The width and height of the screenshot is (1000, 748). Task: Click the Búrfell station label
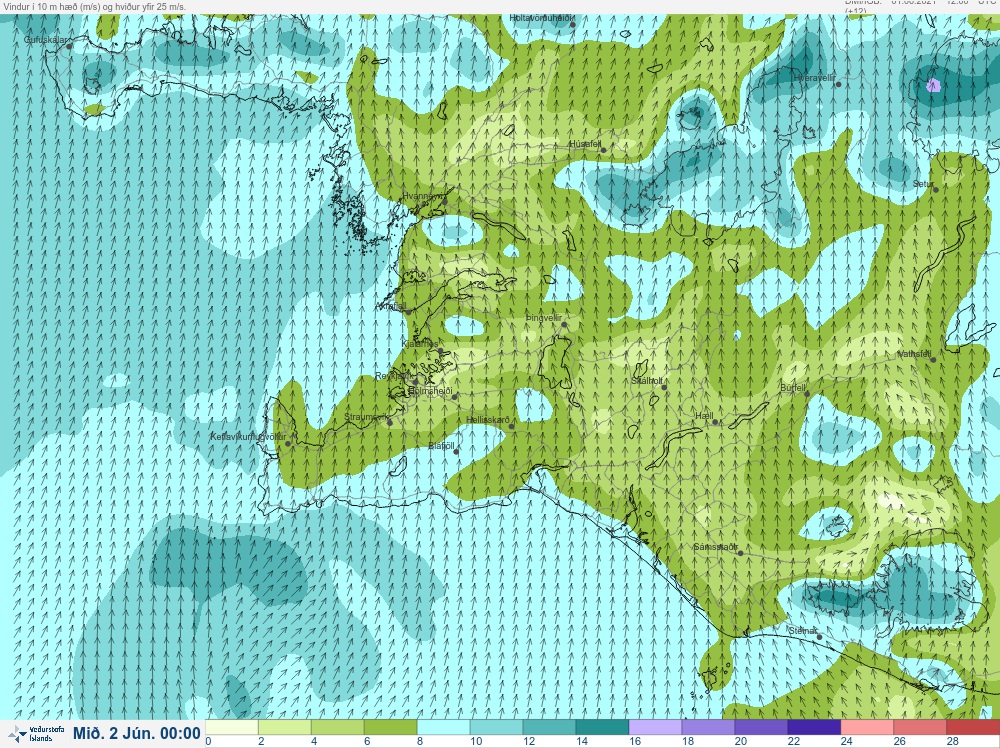coord(793,387)
